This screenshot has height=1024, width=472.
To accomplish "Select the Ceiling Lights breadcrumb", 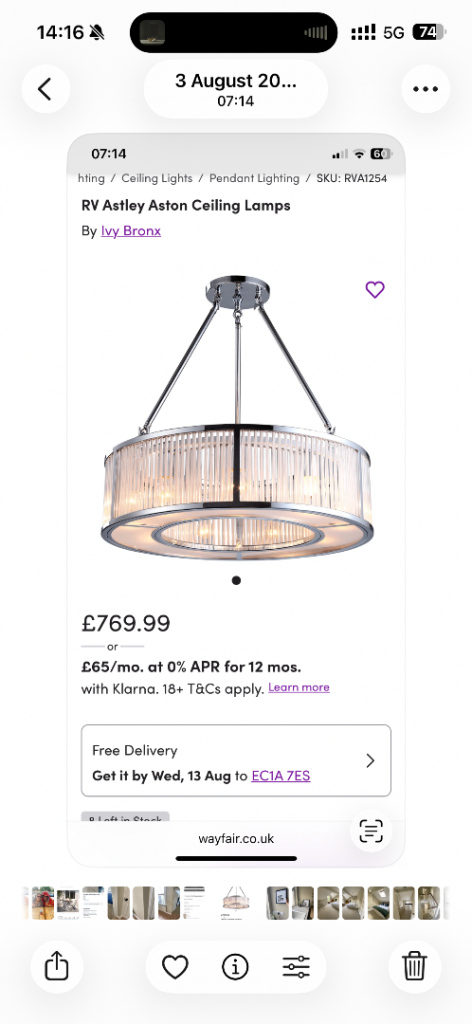I will [157, 178].
